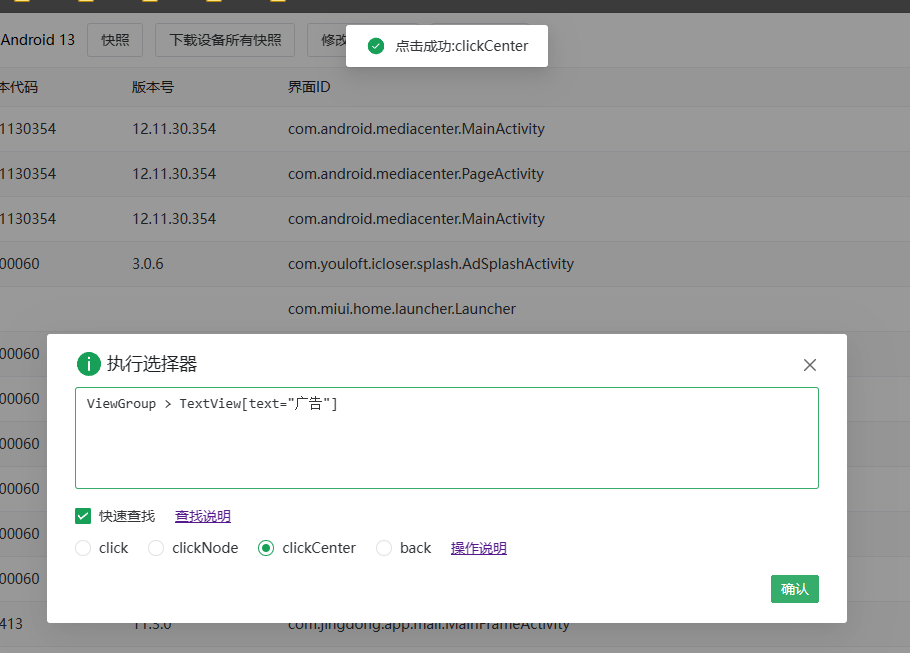Reselect the clickCenter radio button
This screenshot has width=910, height=653.
pos(265,548)
